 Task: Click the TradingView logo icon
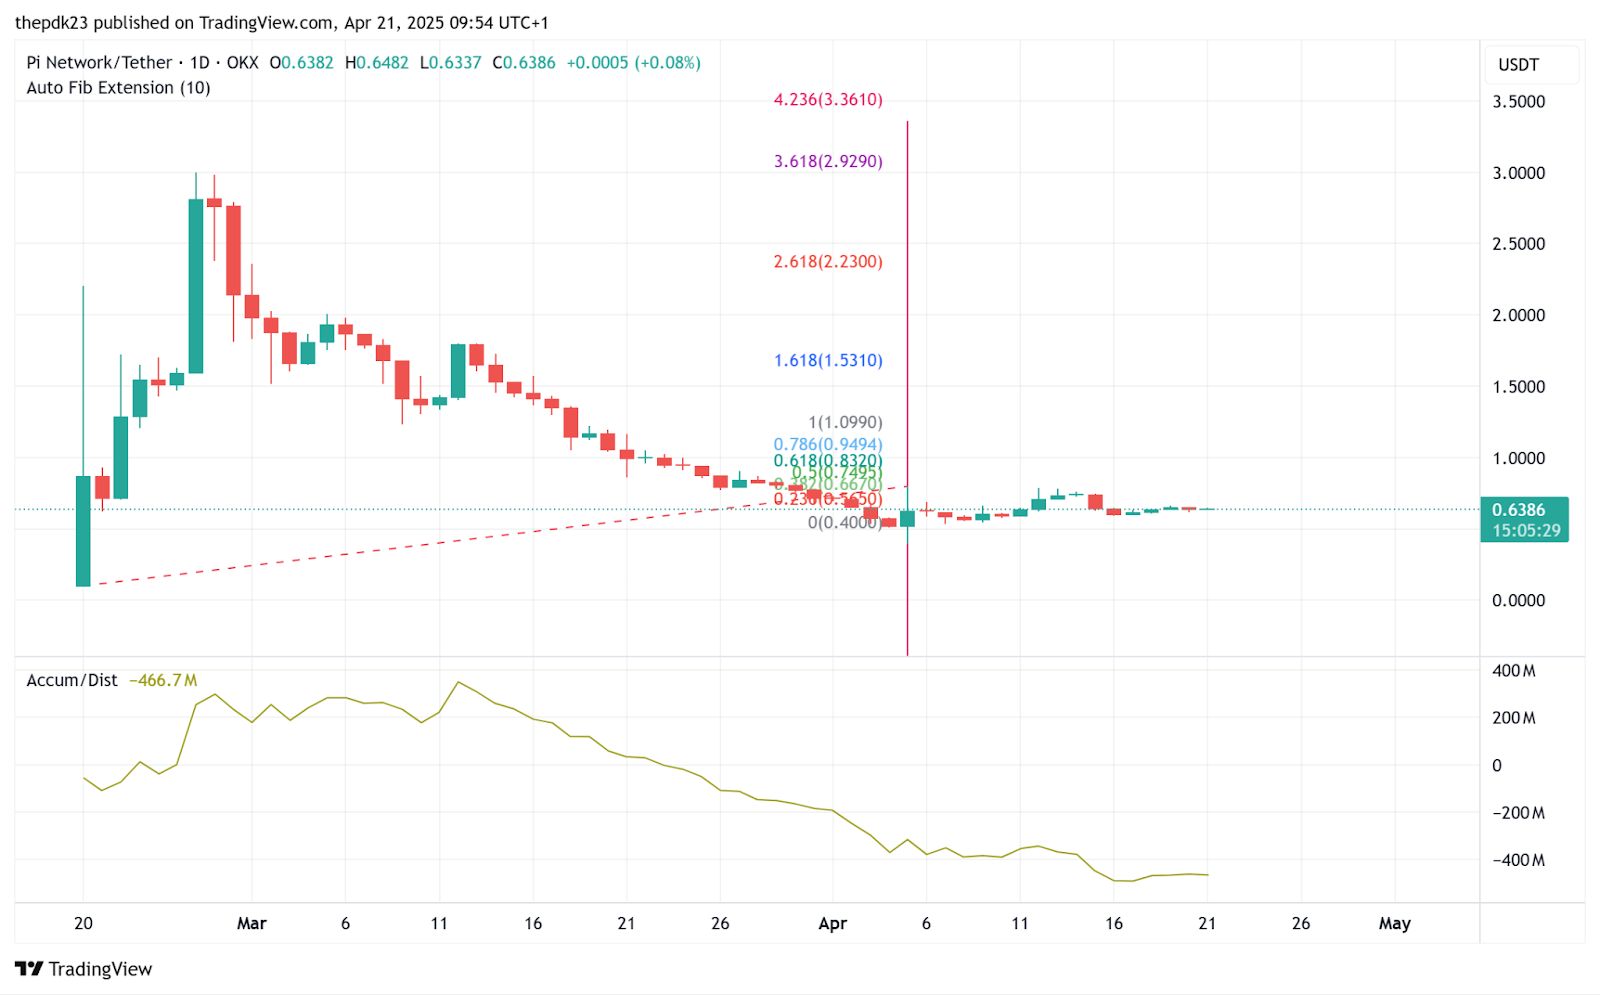(x=29, y=968)
